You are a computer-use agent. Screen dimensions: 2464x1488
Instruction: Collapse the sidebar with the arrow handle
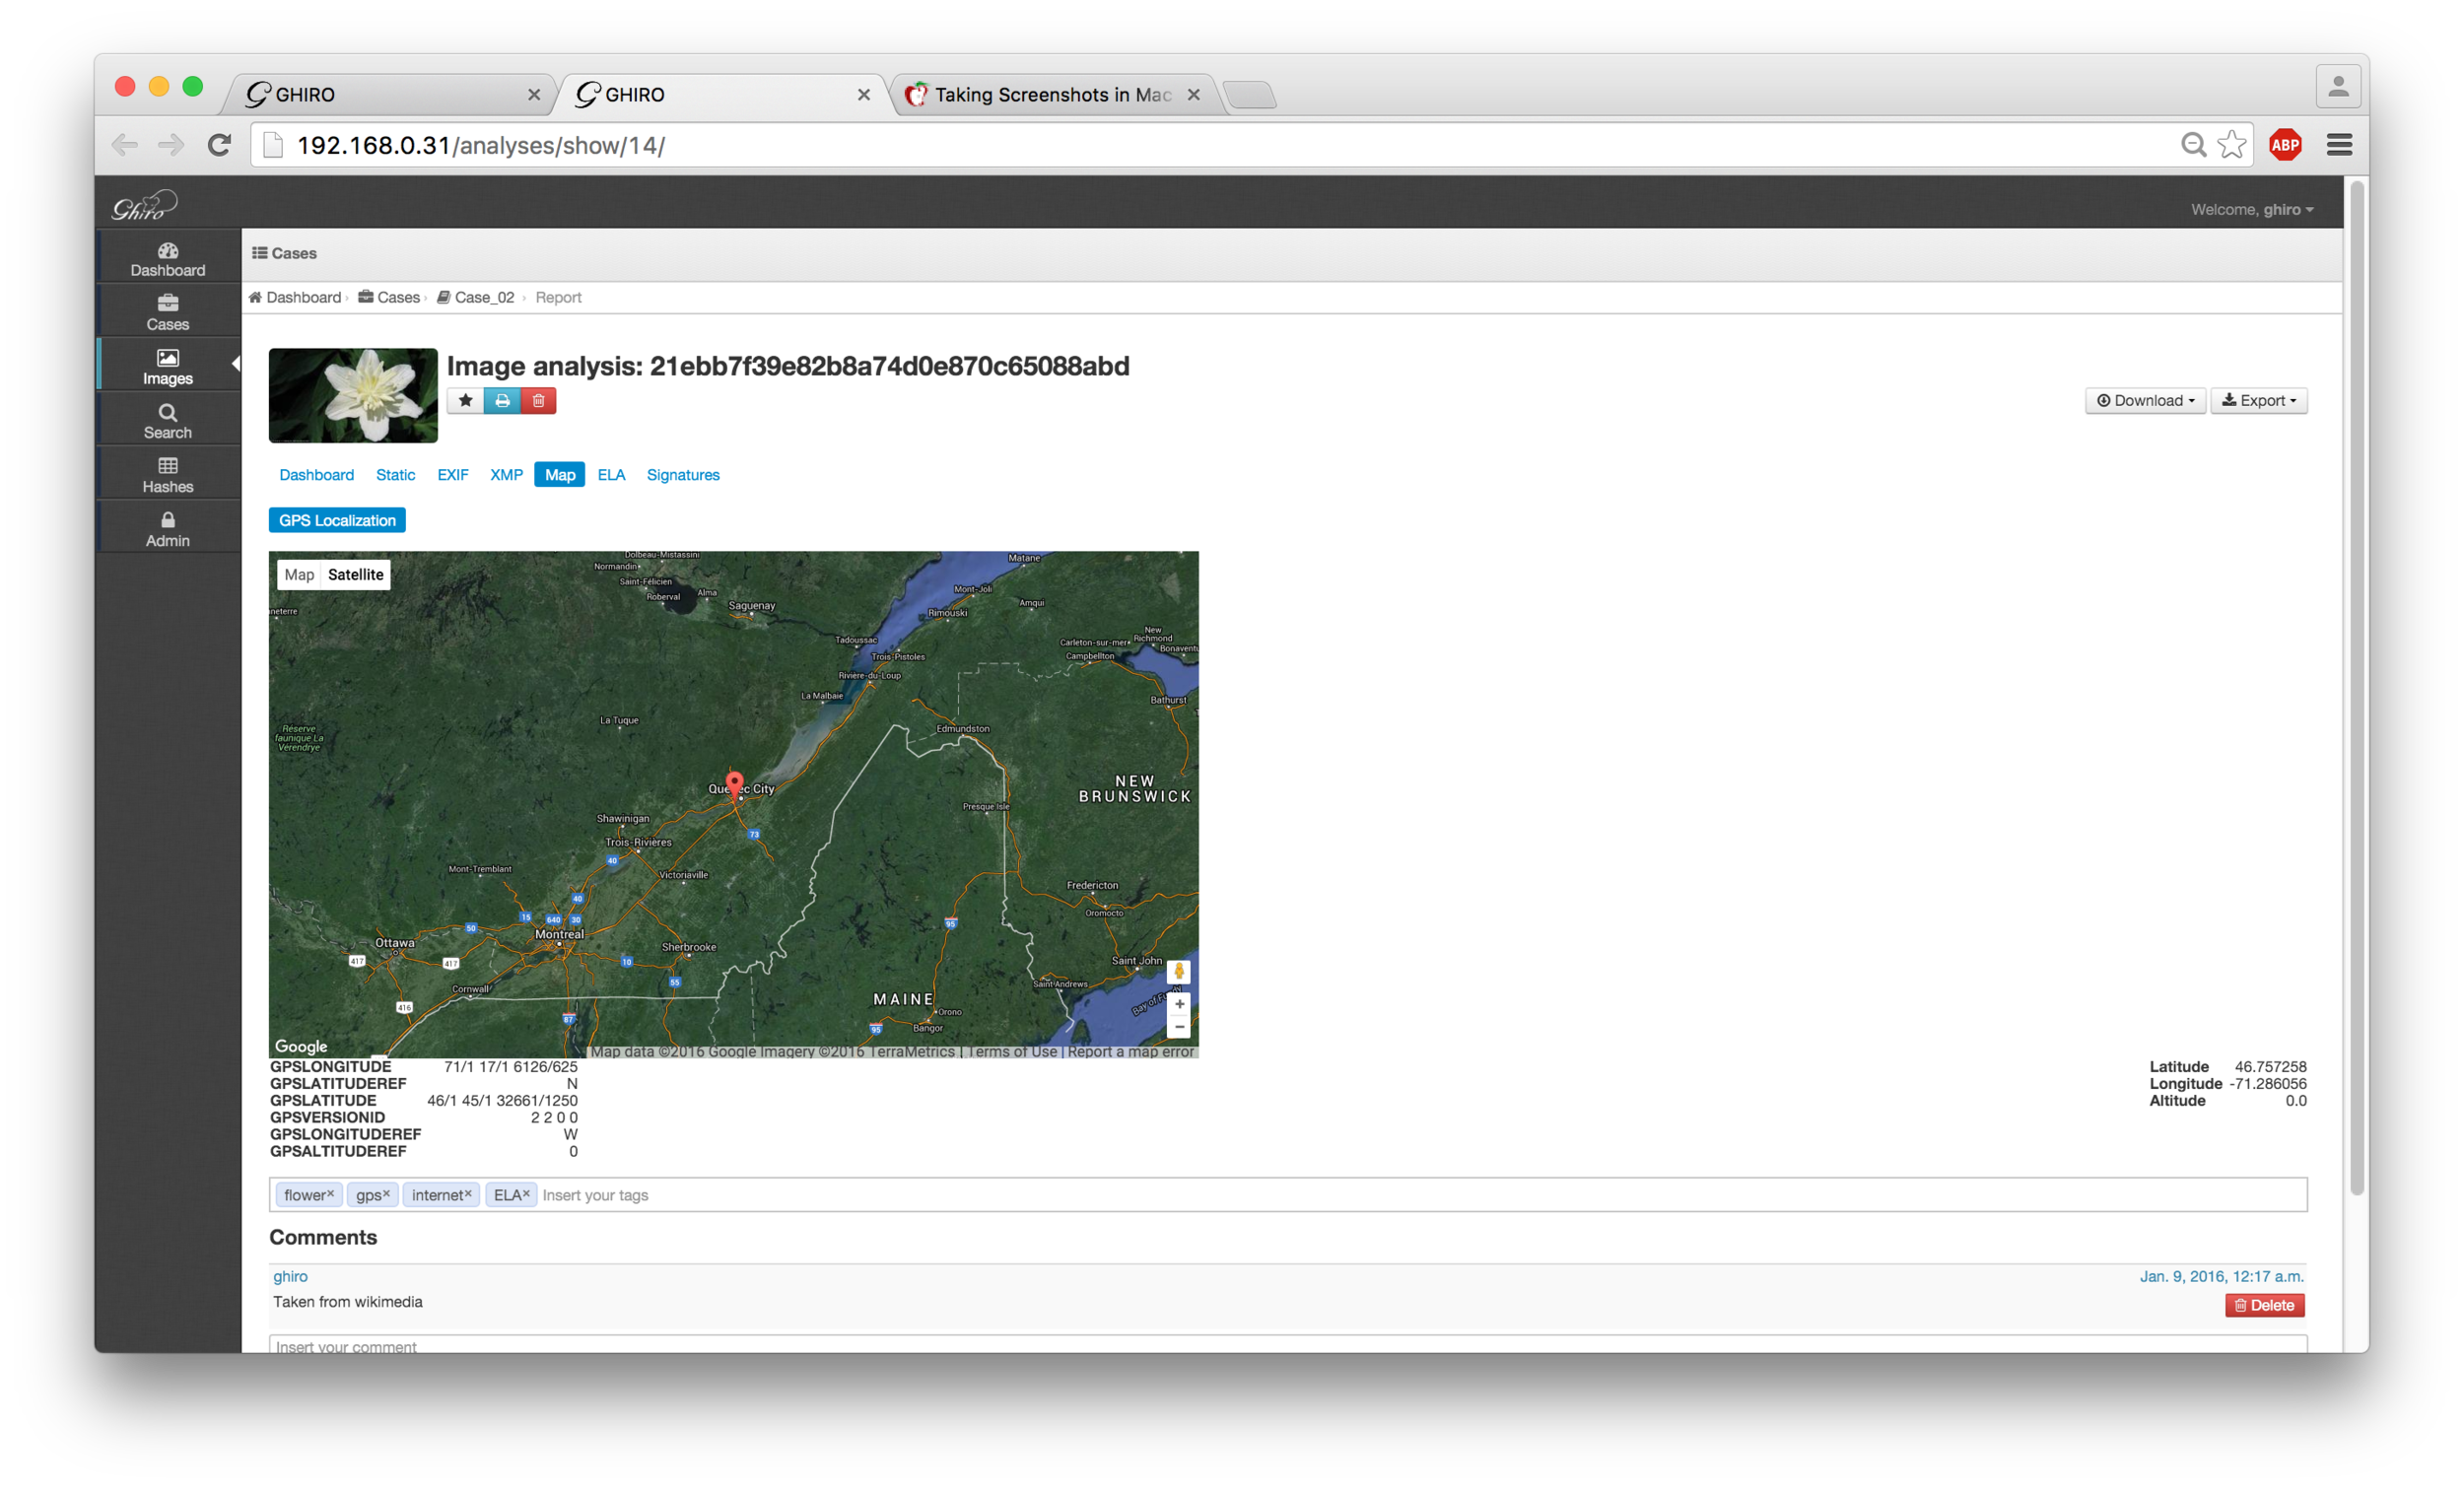point(236,364)
